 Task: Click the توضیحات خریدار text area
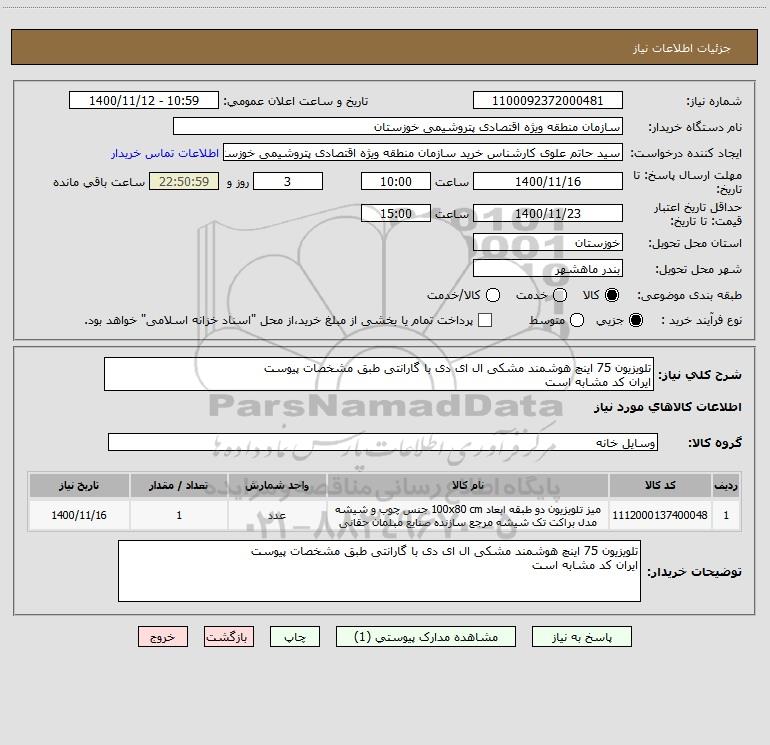coord(379,571)
